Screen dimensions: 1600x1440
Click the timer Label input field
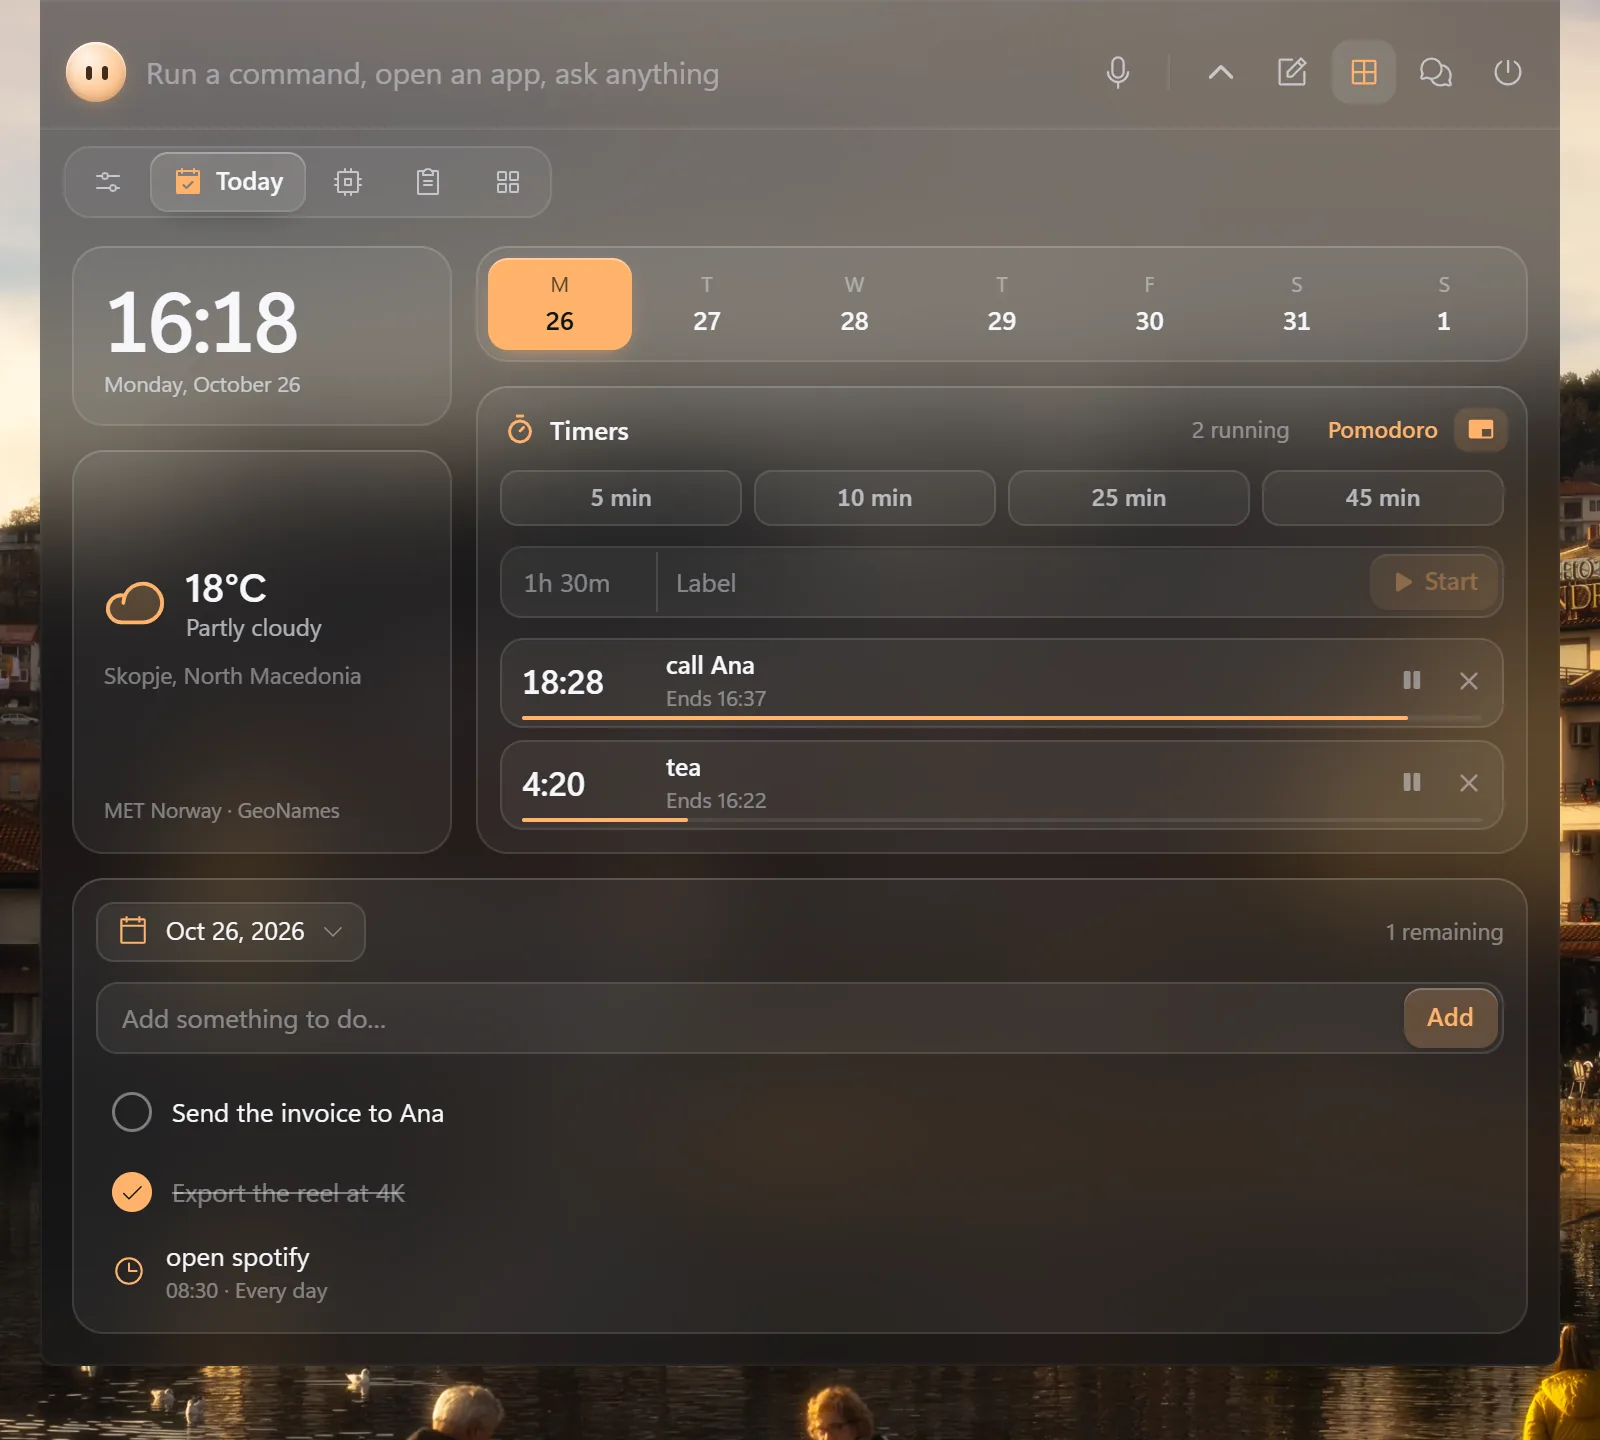pyautogui.click(x=1012, y=583)
